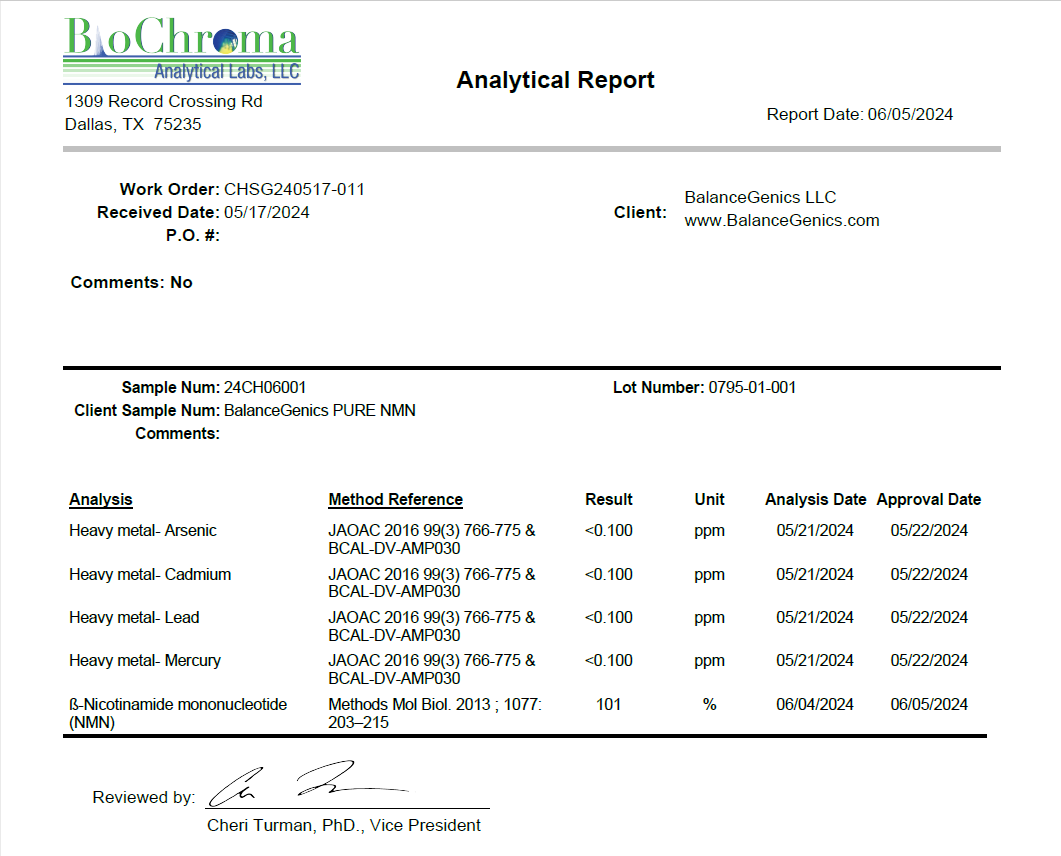Select the 1309 Record Crossing Rd address
Viewport: 1061px width, 856px height.
[163, 102]
